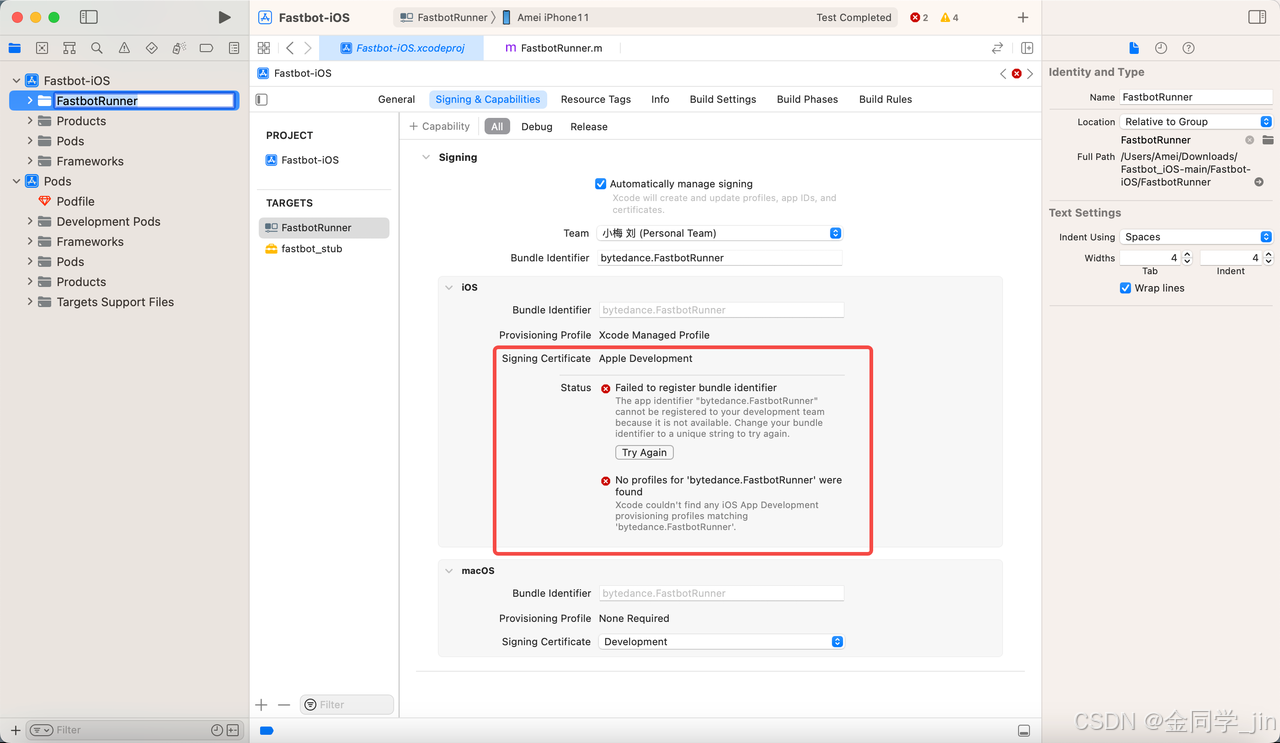The height and width of the screenshot is (743, 1280).
Task: Open the Find navigator magnifier icon
Action: click(97, 48)
